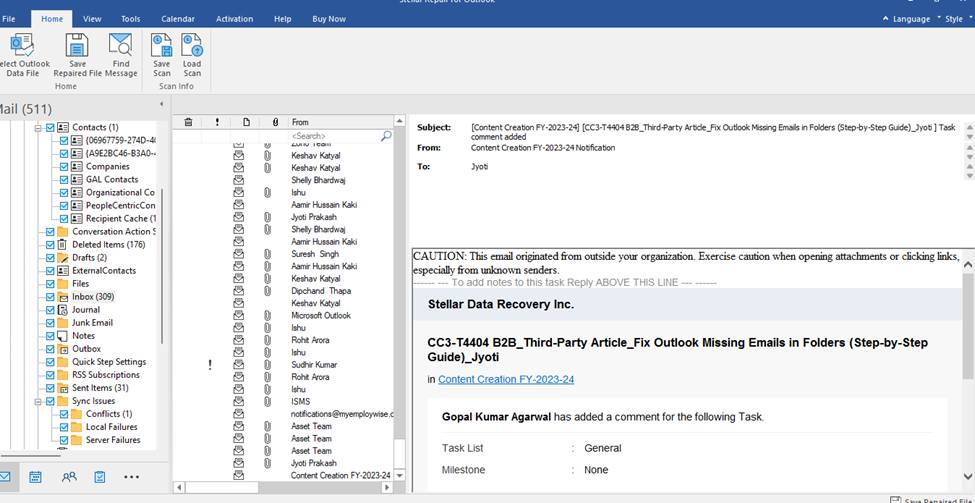Toggle the GAL Contacts checkbox
This screenshot has height=503, width=975.
tap(64, 179)
